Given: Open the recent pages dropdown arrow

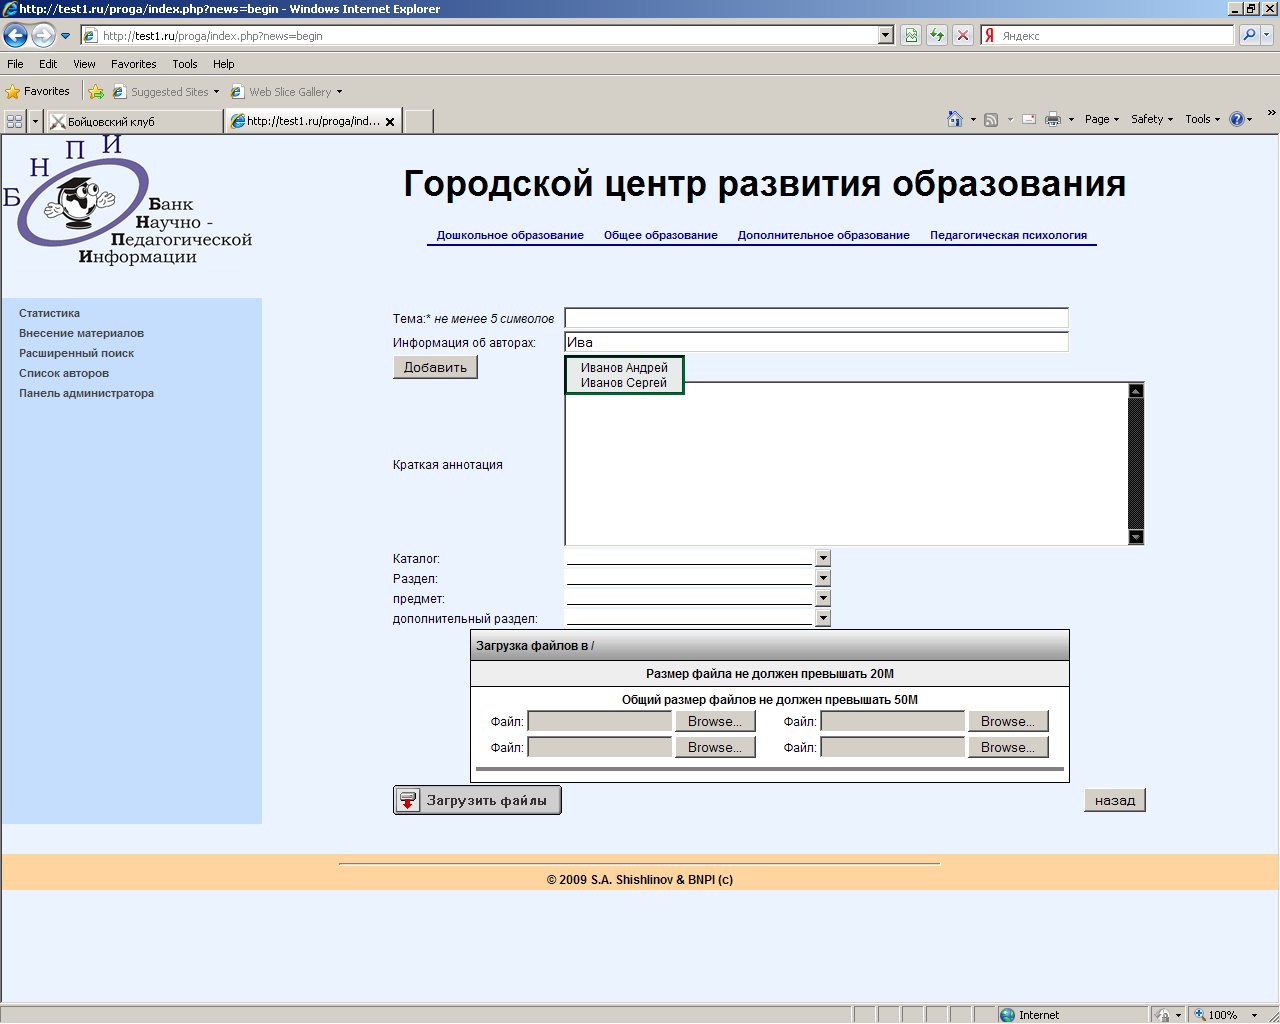Looking at the screenshot, I should [66, 36].
